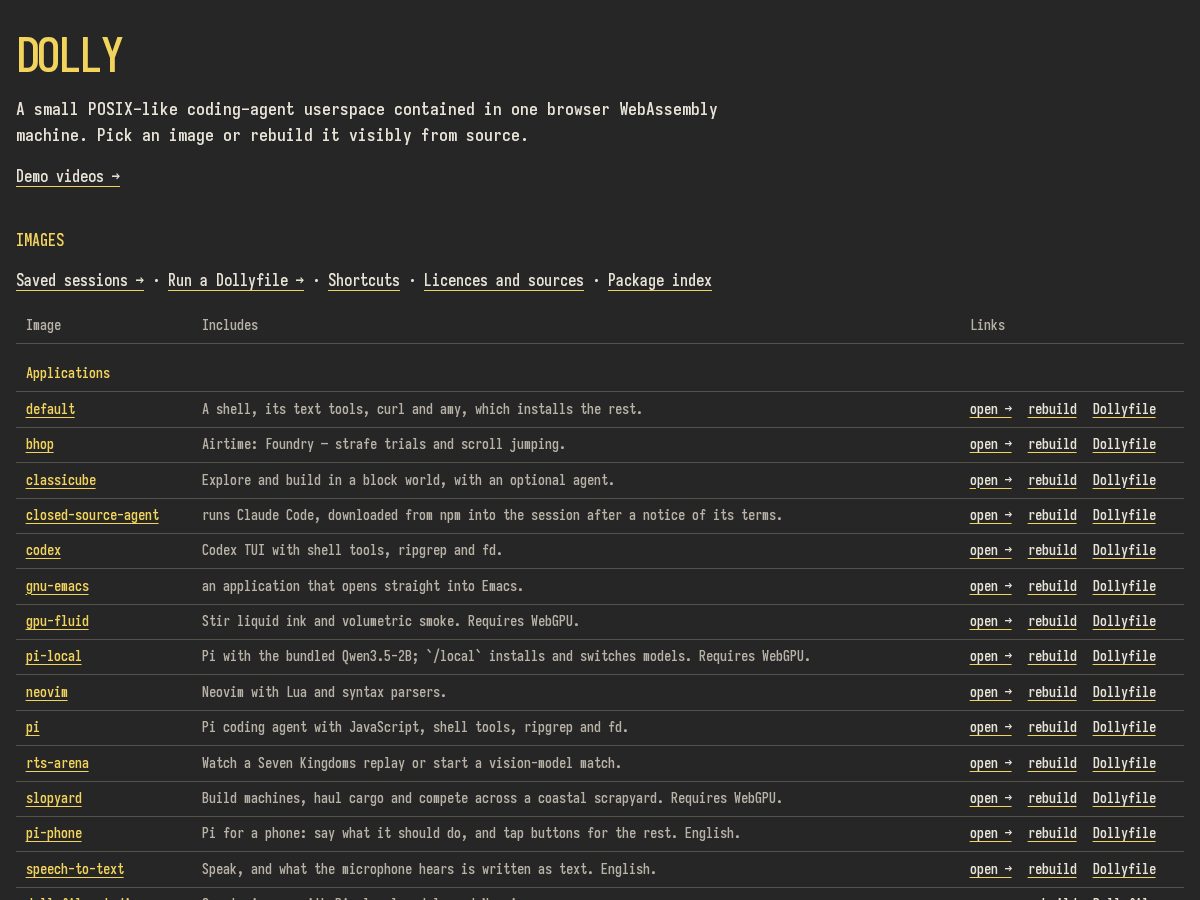Rebuild the classicube image
The width and height of the screenshot is (1200, 900).
coord(1052,480)
